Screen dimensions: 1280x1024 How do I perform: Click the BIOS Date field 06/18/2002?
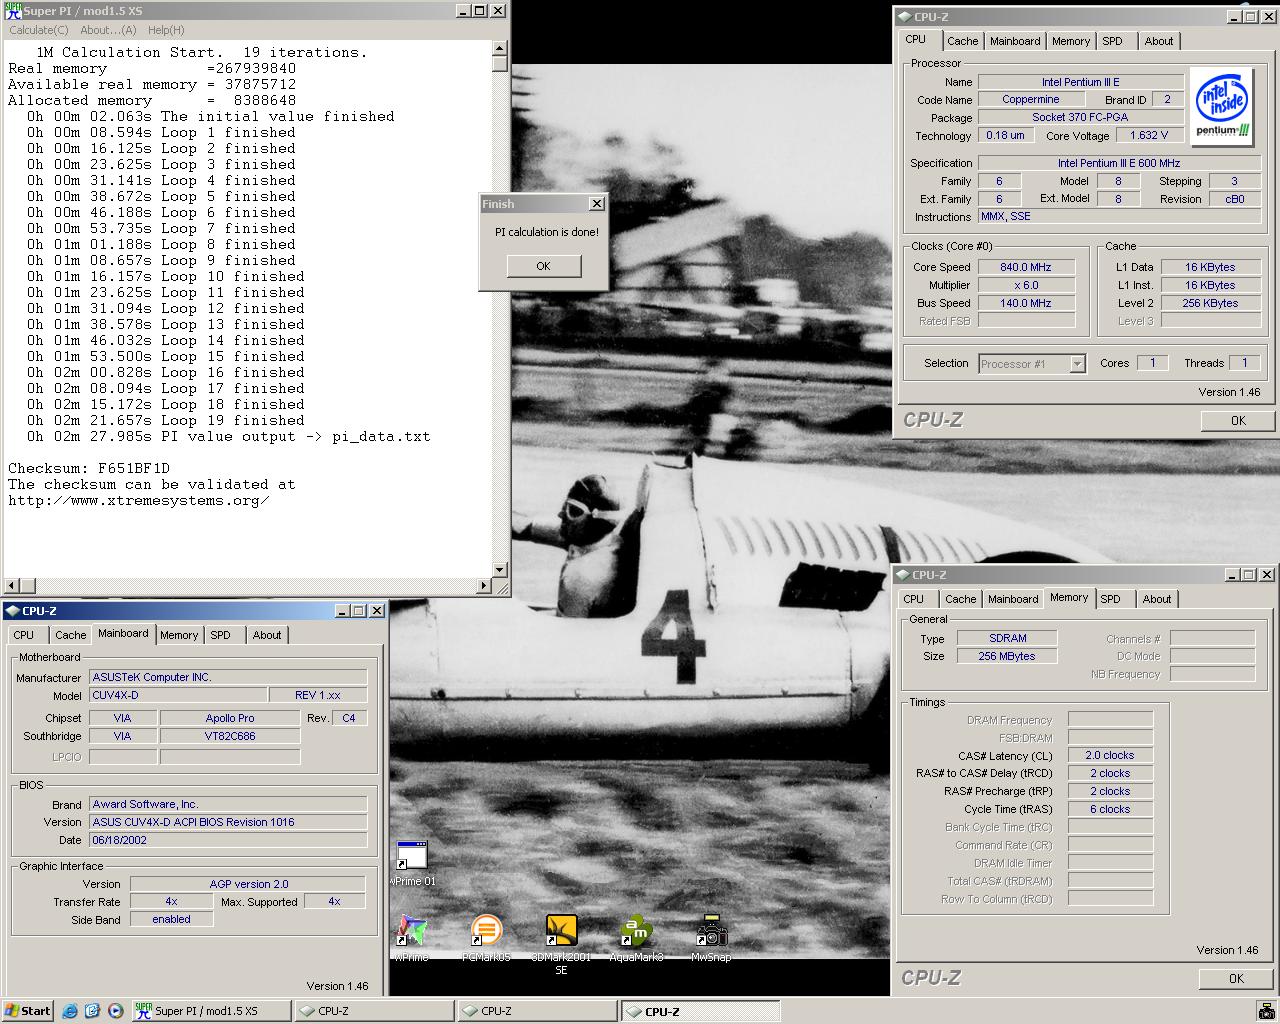tap(228, 840)
